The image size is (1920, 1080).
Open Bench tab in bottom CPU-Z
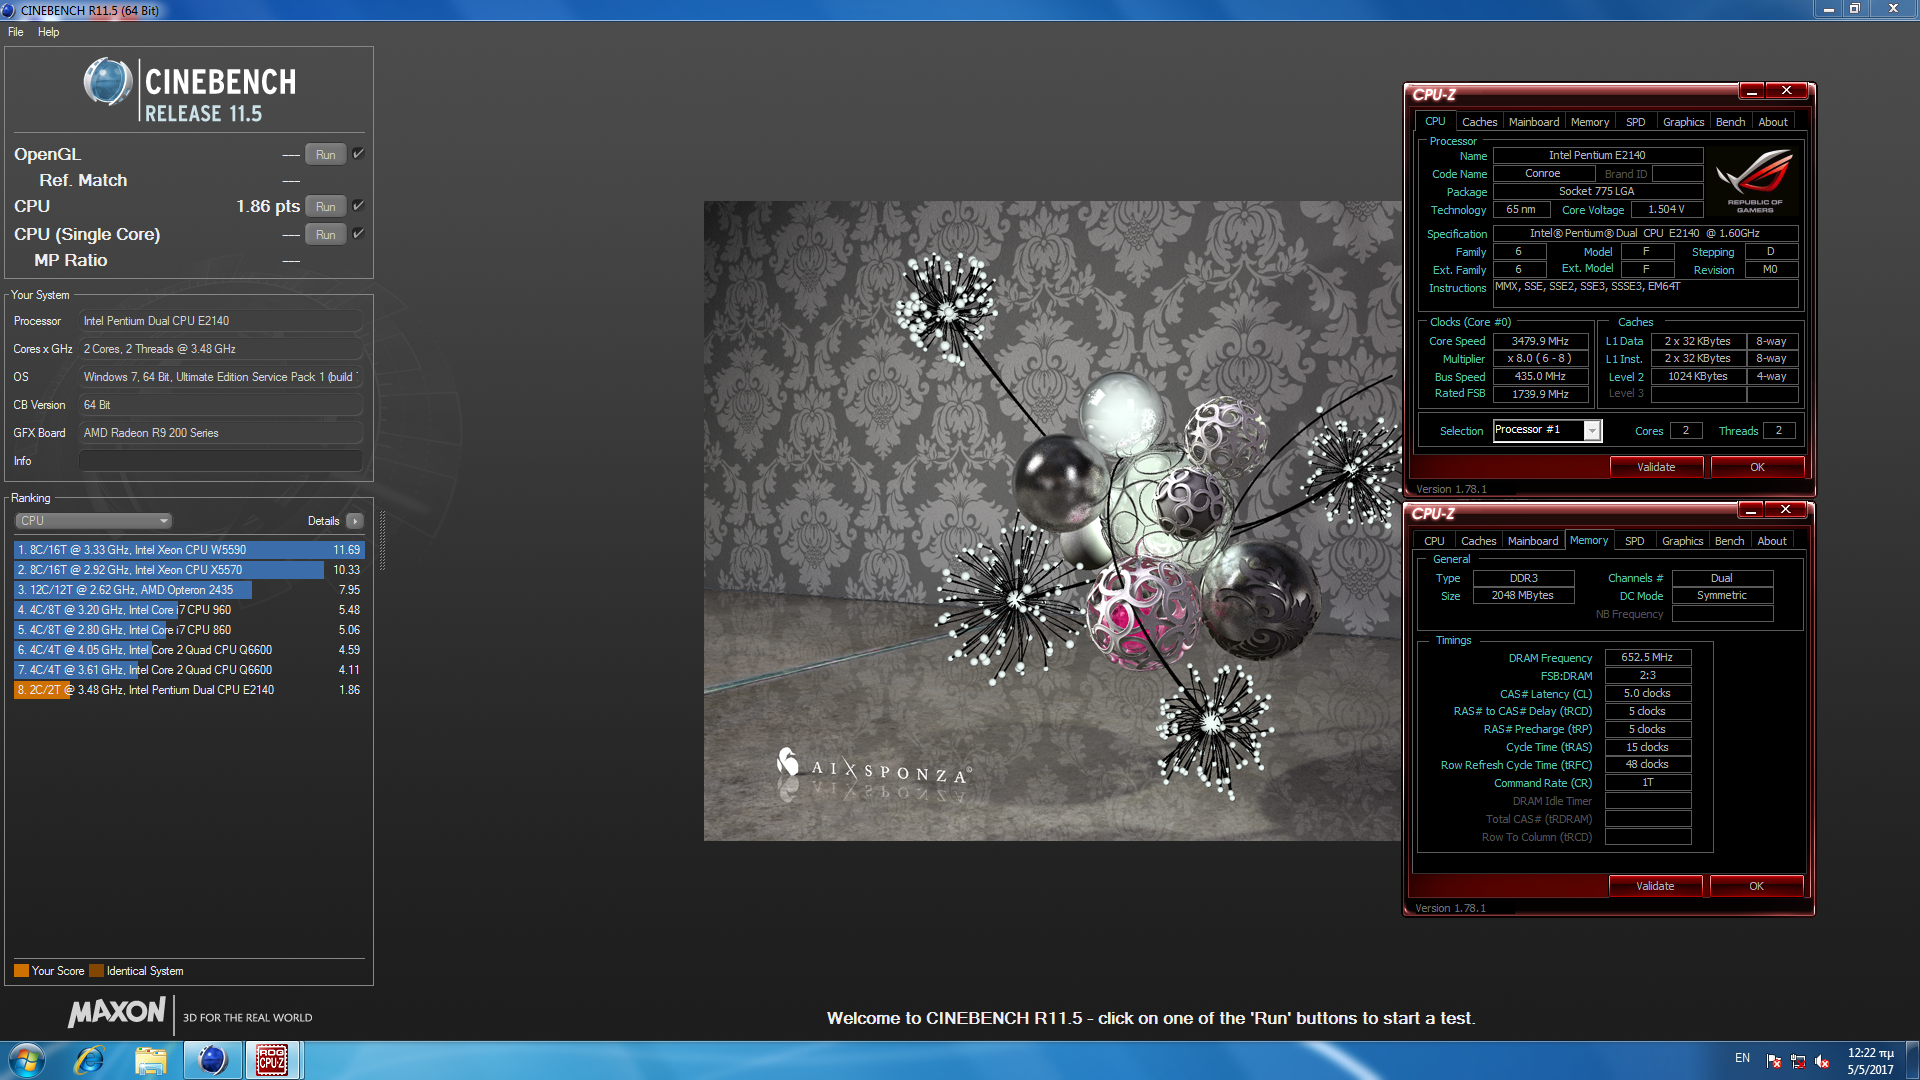pos(1729,541)
